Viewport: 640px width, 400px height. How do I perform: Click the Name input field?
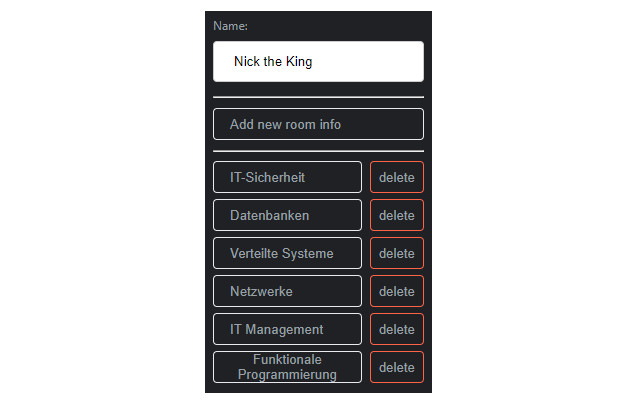tap(318, 61)
